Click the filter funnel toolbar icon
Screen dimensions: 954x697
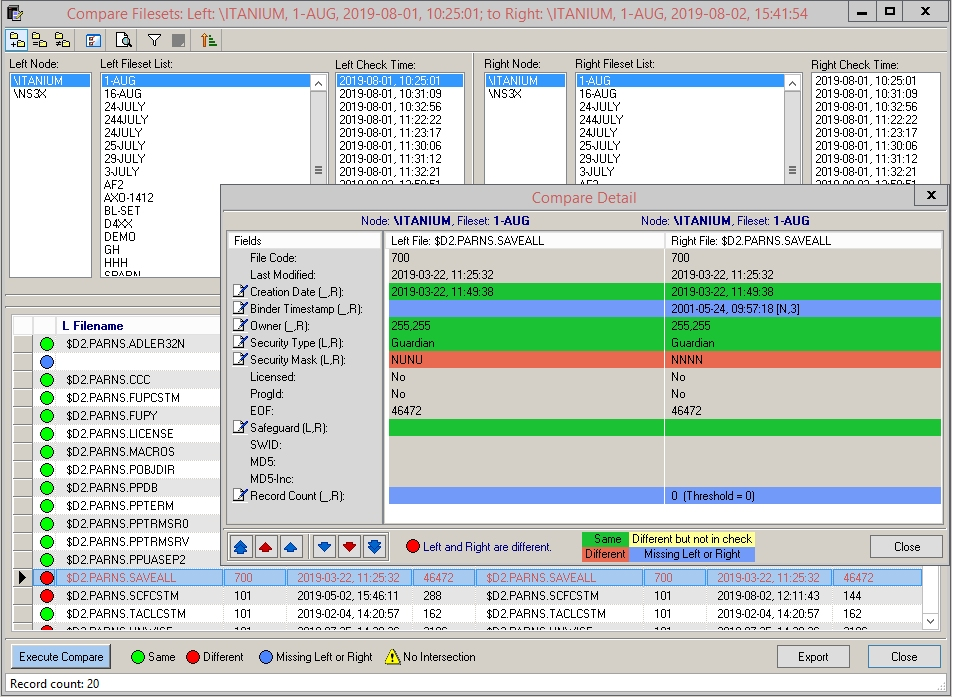(154, 40)
